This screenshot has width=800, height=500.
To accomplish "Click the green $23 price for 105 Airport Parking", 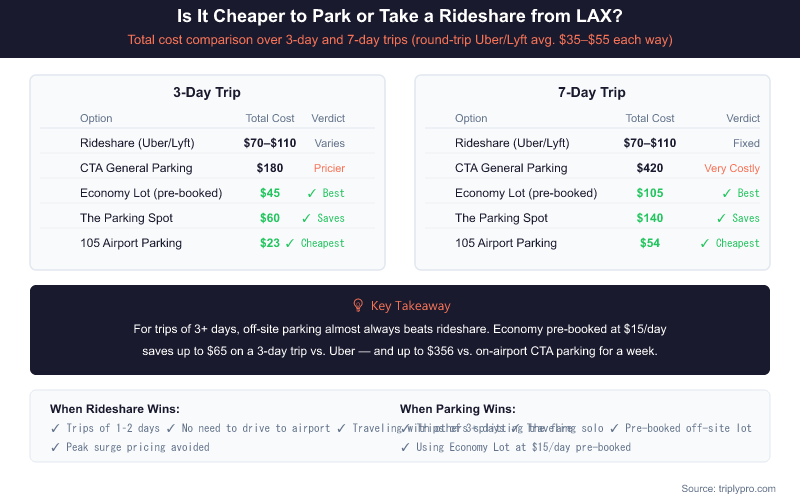I will point(270,243).
